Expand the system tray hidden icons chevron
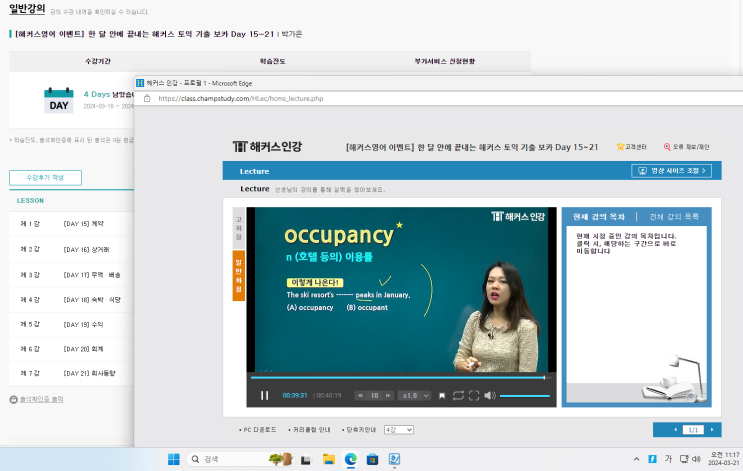 (636, 459)
